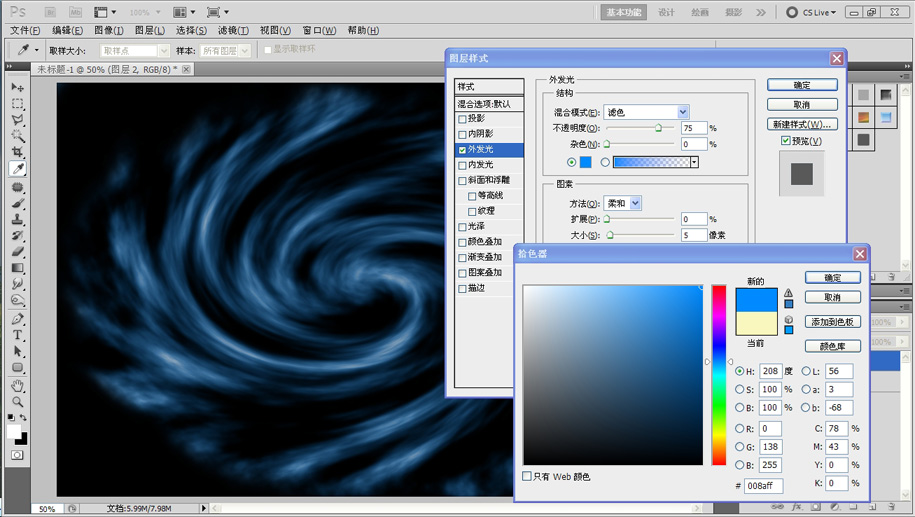Image resolution: width=915 pixels, height=517 pixels.
Task: Open the glow gradient picker arrow
Action: [x=694, y=162]
